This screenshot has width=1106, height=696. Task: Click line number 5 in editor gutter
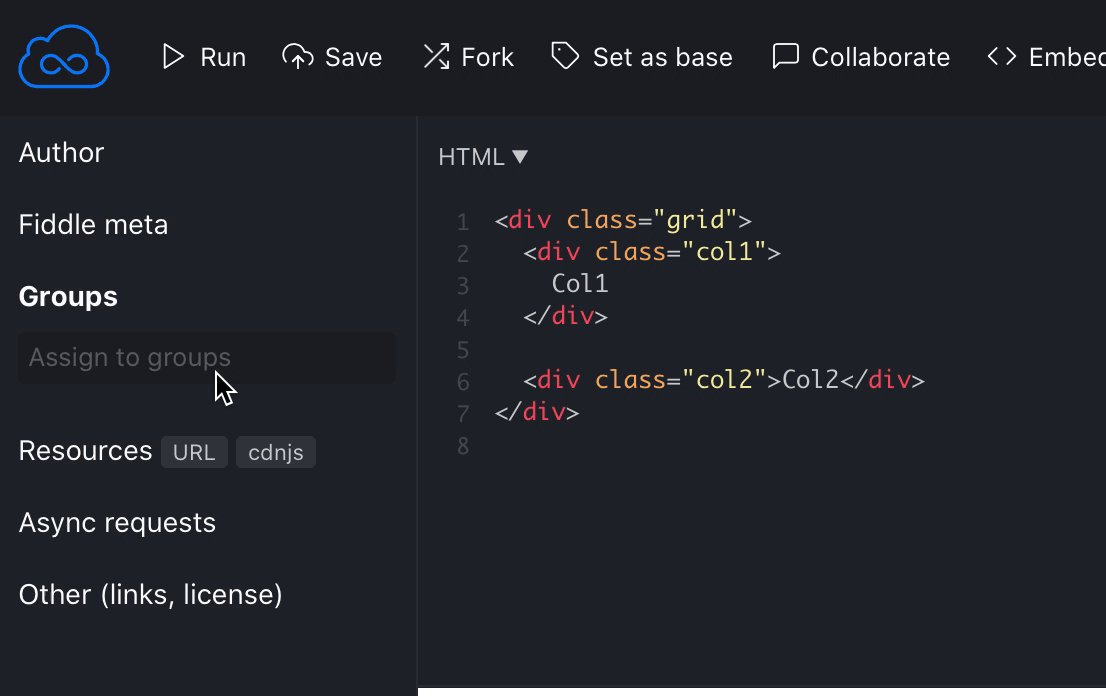(463, 350)
